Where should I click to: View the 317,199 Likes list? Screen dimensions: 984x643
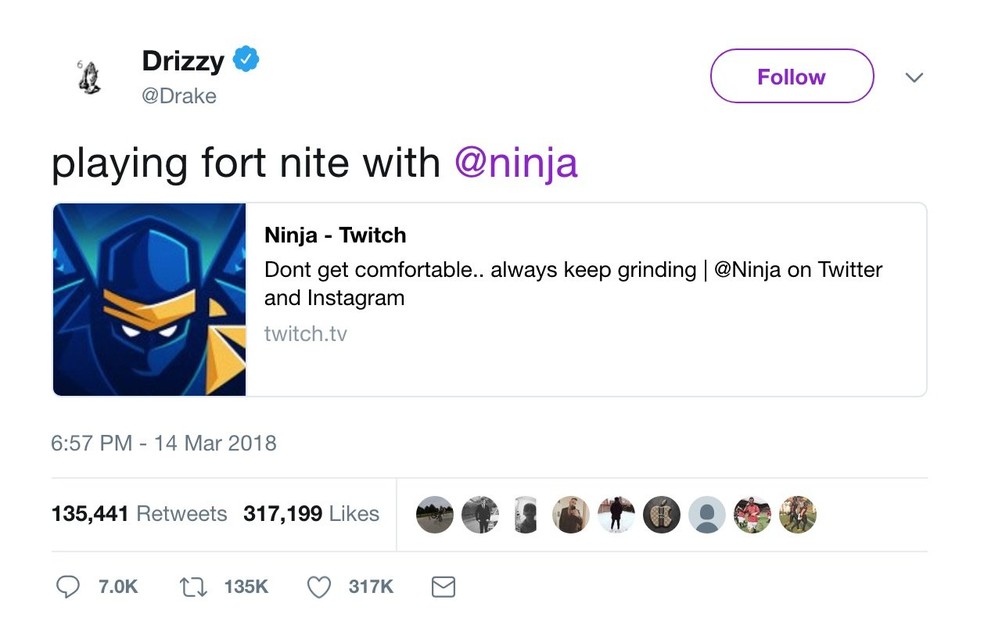(x=311, y=514)
